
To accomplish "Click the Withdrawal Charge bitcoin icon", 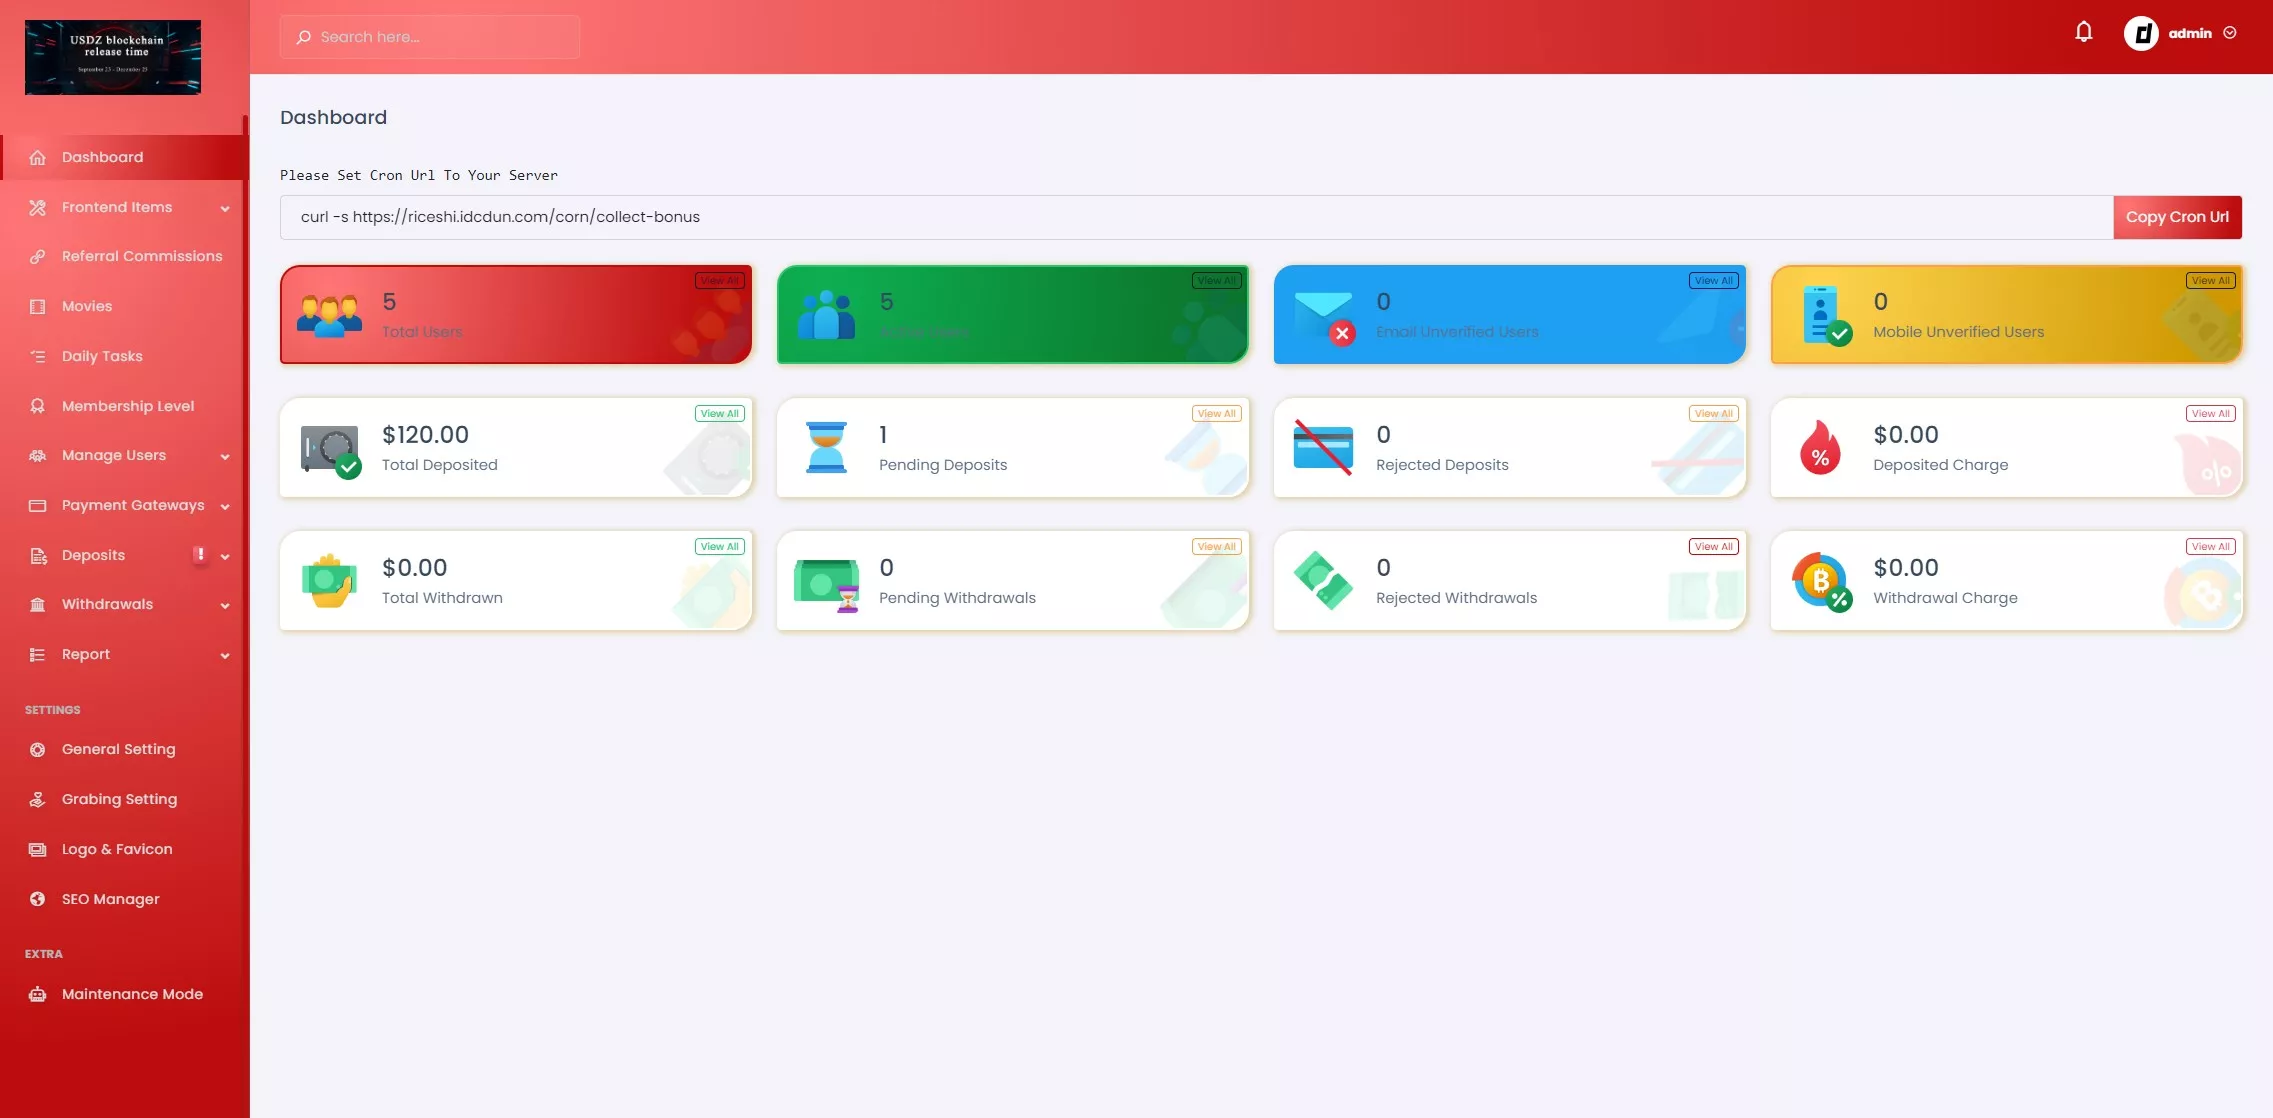I will [x=1820, y=581].
